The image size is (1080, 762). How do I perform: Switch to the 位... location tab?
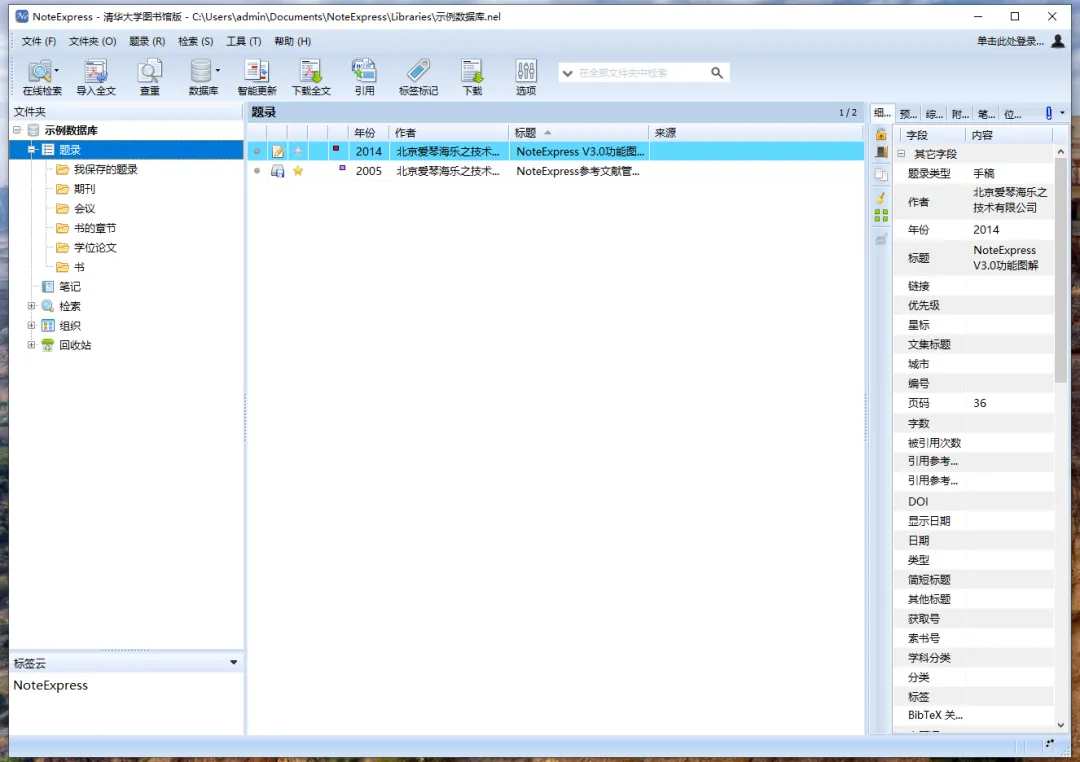[x=1012, y=114]
